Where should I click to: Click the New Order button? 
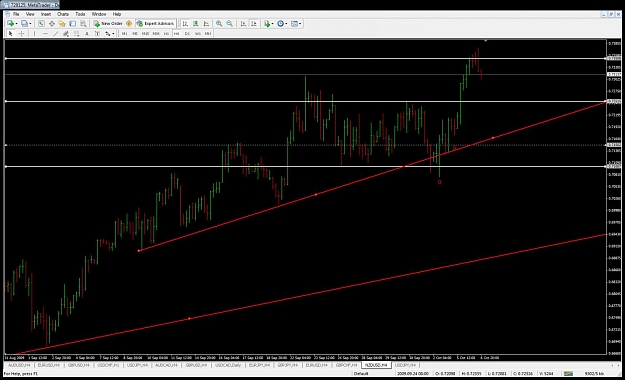pyautogui.click(x=108, y=24)
